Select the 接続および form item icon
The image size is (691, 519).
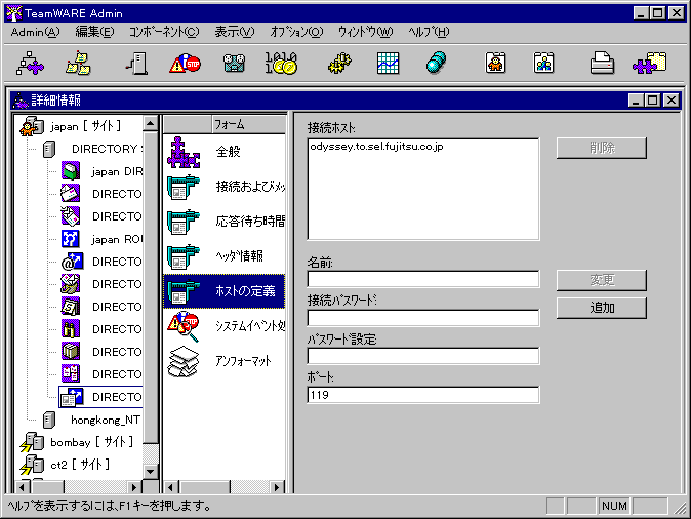pos(183,187)
